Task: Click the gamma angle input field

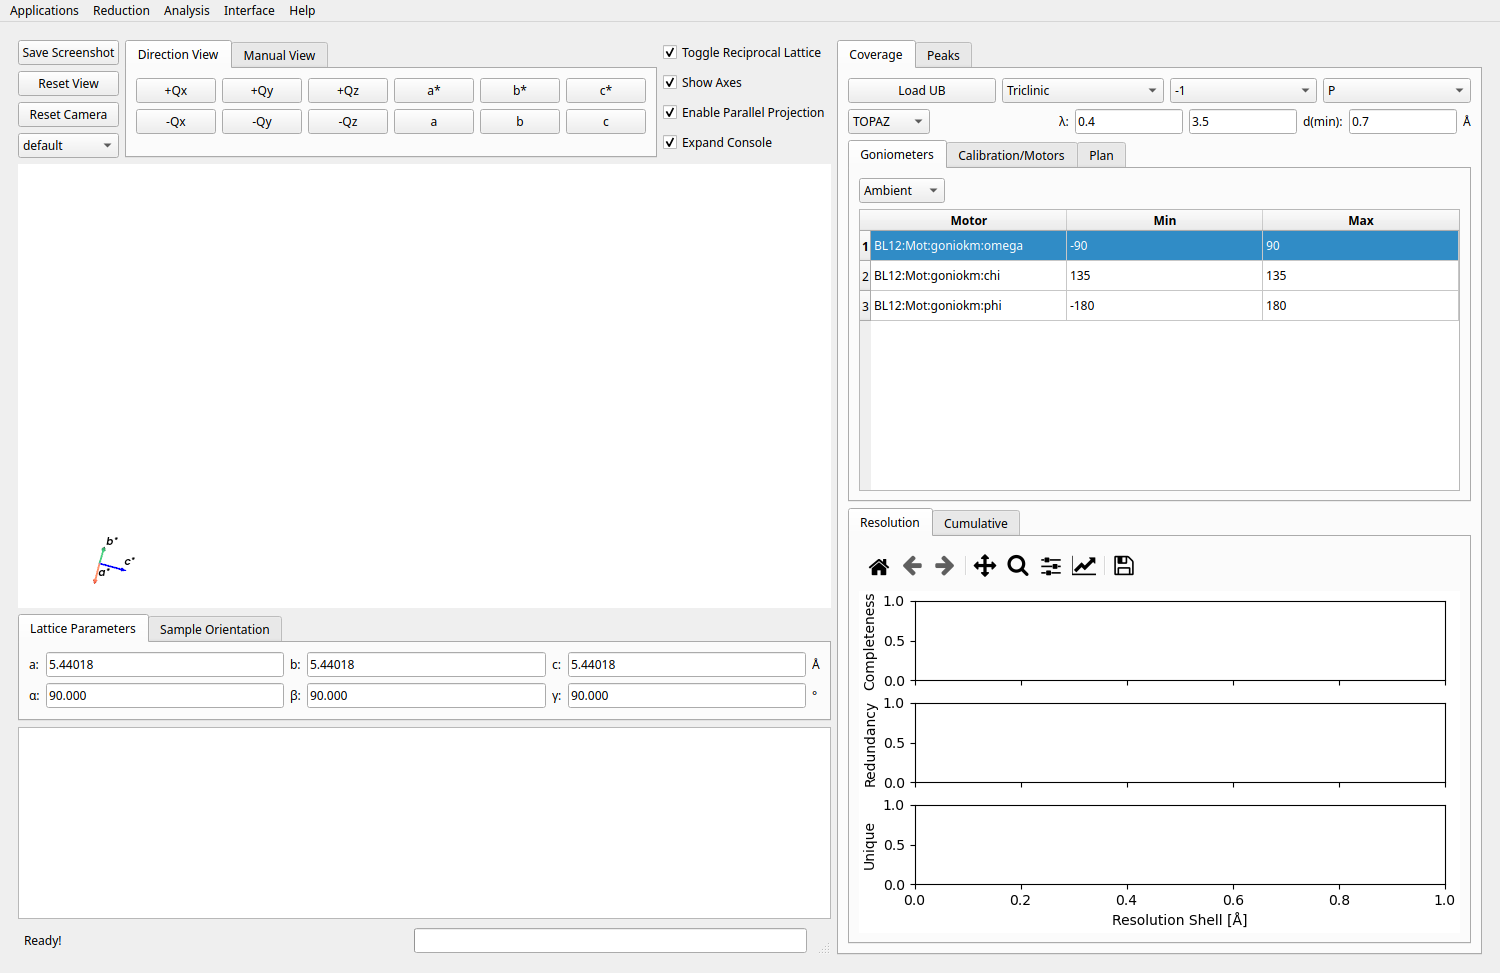Action: point(687,696)
